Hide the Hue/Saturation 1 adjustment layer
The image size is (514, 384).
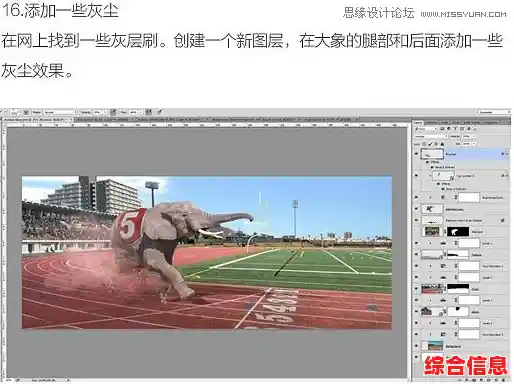416,334
